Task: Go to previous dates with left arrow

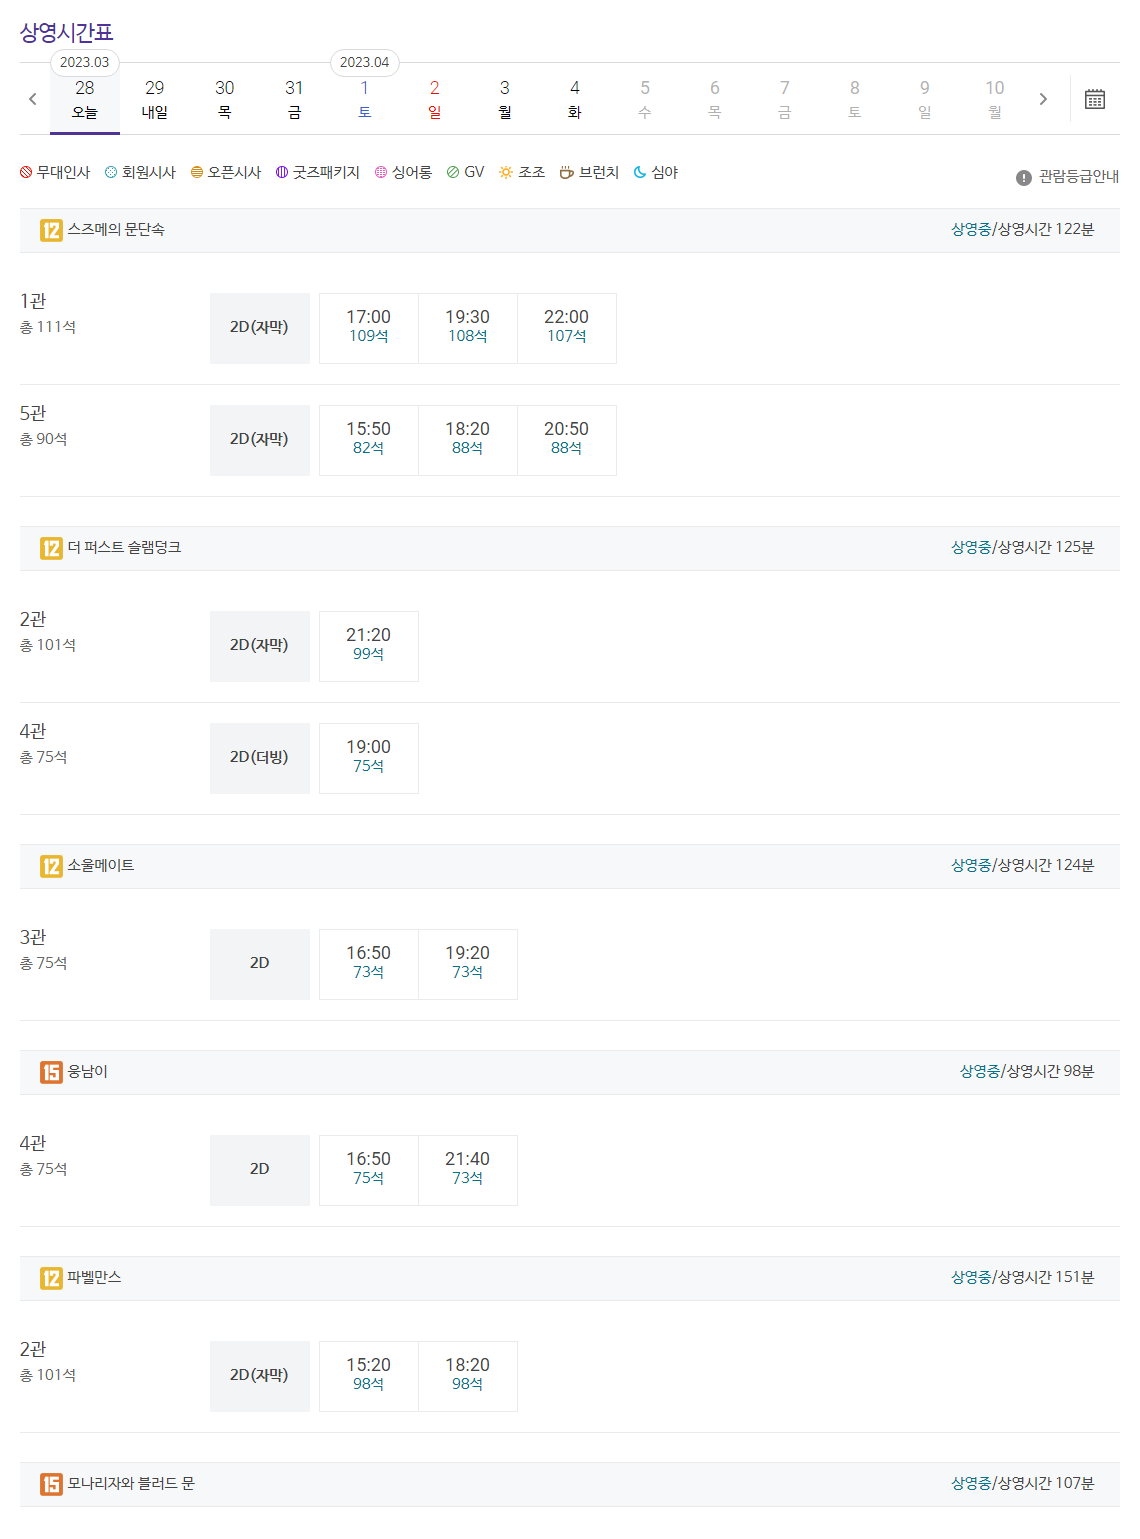Action: [x=33, y=99]
